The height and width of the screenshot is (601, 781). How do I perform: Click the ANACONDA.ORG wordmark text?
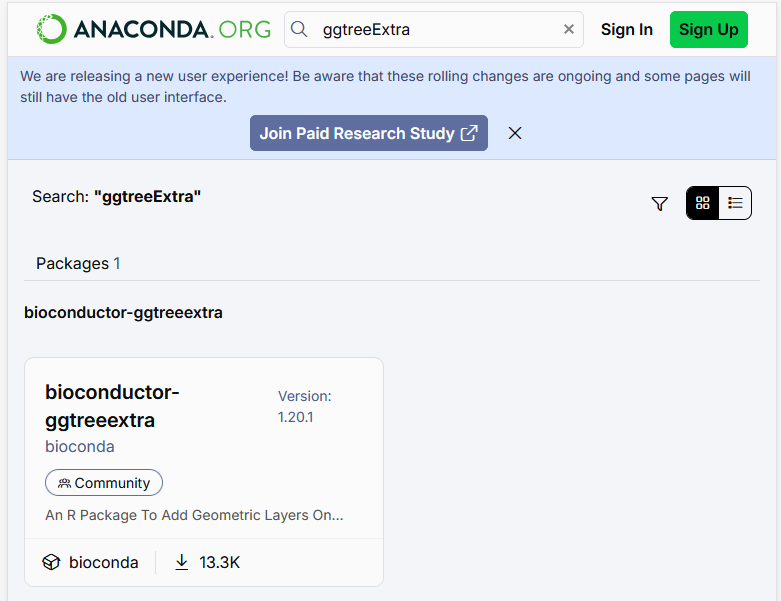tap(172, 29)
